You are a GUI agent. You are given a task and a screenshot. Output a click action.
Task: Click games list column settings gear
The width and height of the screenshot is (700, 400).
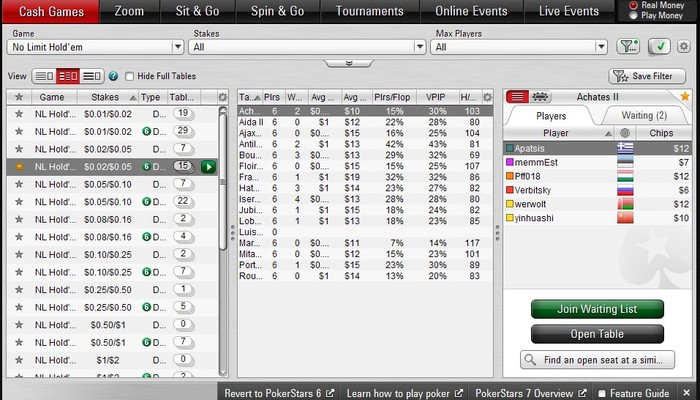222,97
